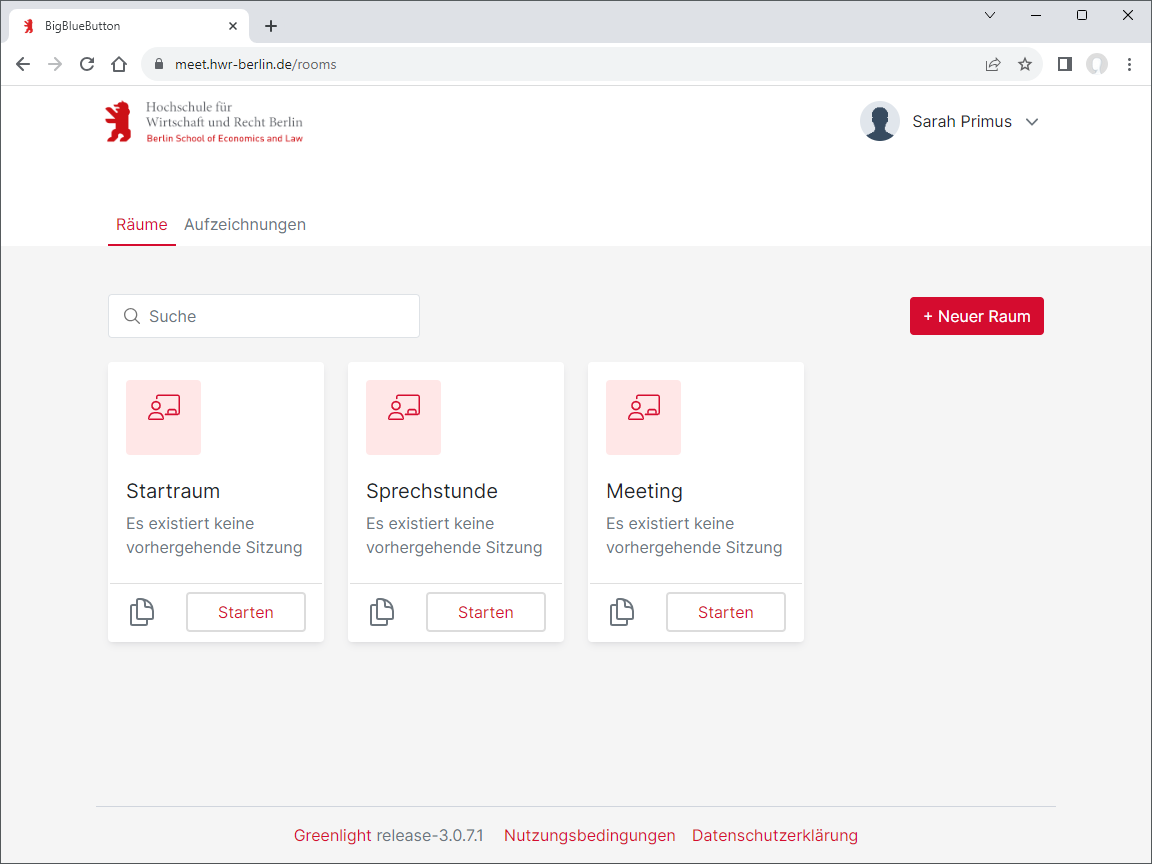Toggle the browser side panel
Viewport: 1152px width, 864px height.
(1064, 64)
